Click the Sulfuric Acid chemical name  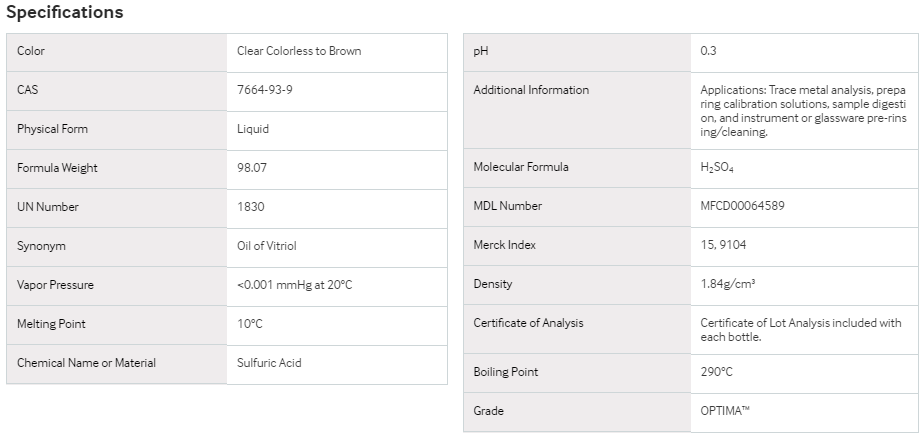point(269,362)
